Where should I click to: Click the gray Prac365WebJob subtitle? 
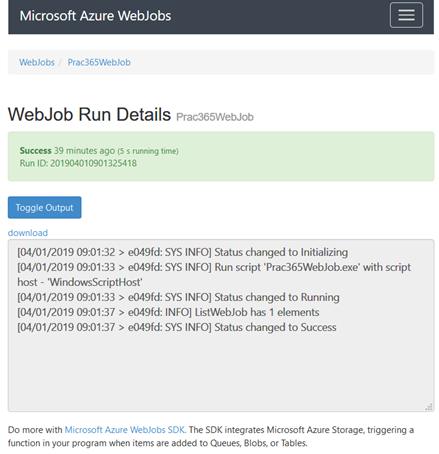point(215,117)
